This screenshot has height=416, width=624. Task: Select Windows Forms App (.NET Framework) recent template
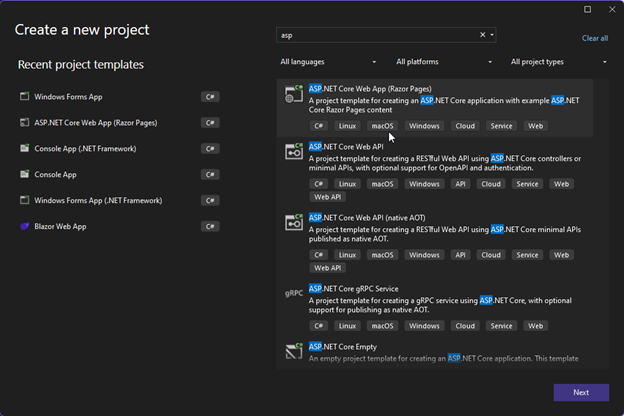pos(98,200)
